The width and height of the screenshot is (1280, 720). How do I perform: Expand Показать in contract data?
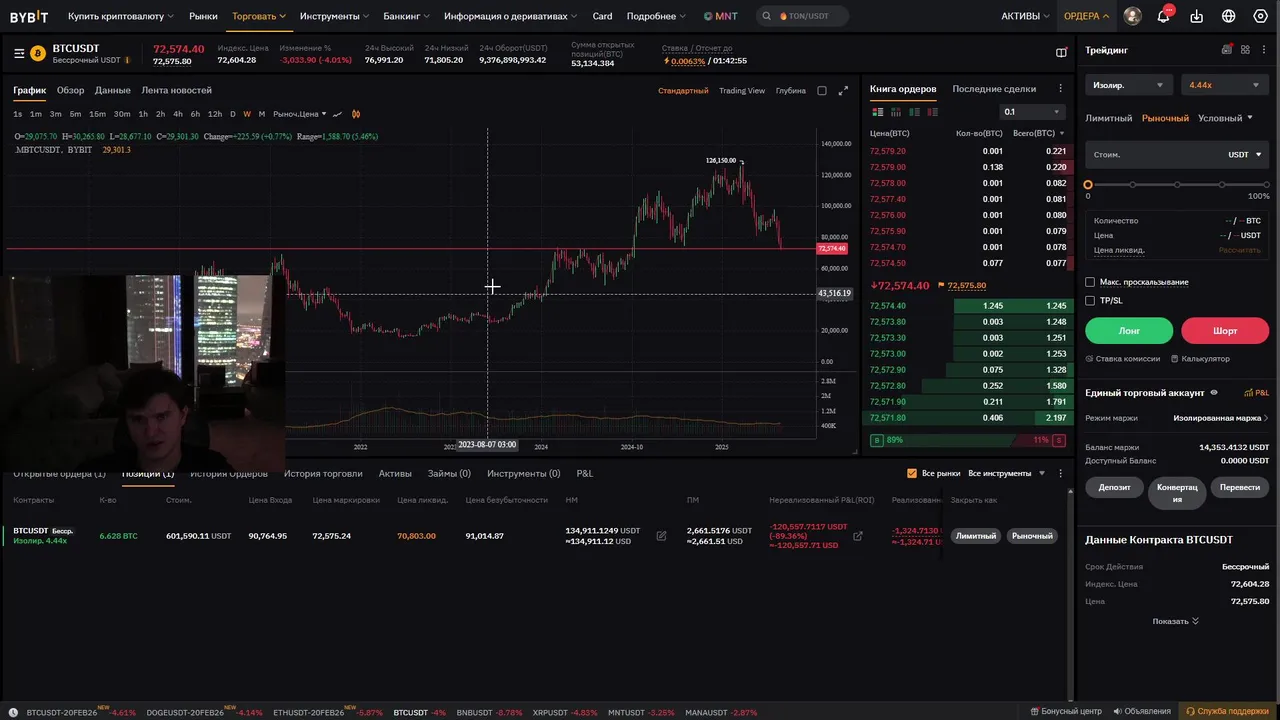click(1175, 621)
